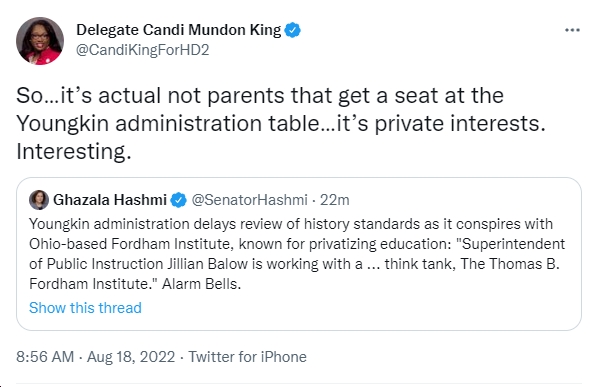Click the Ghazala Hashmi name in quoted tweet
The width and height of the screenshot is (597, 387).
click(x=110, y=200)
